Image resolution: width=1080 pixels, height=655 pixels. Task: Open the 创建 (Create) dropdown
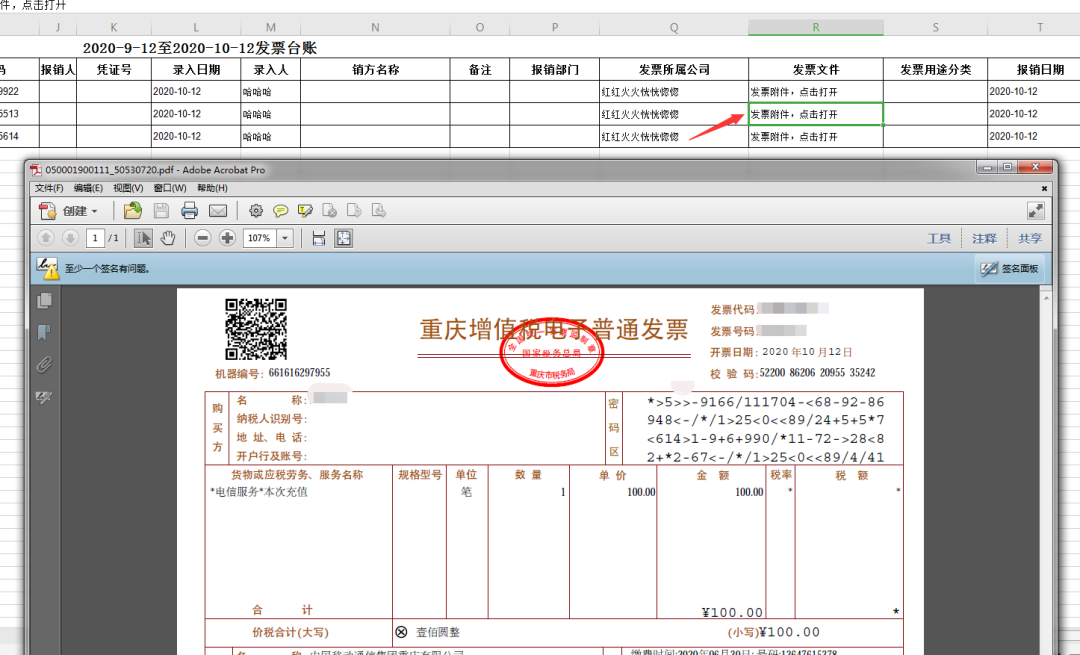coord(60,210)
